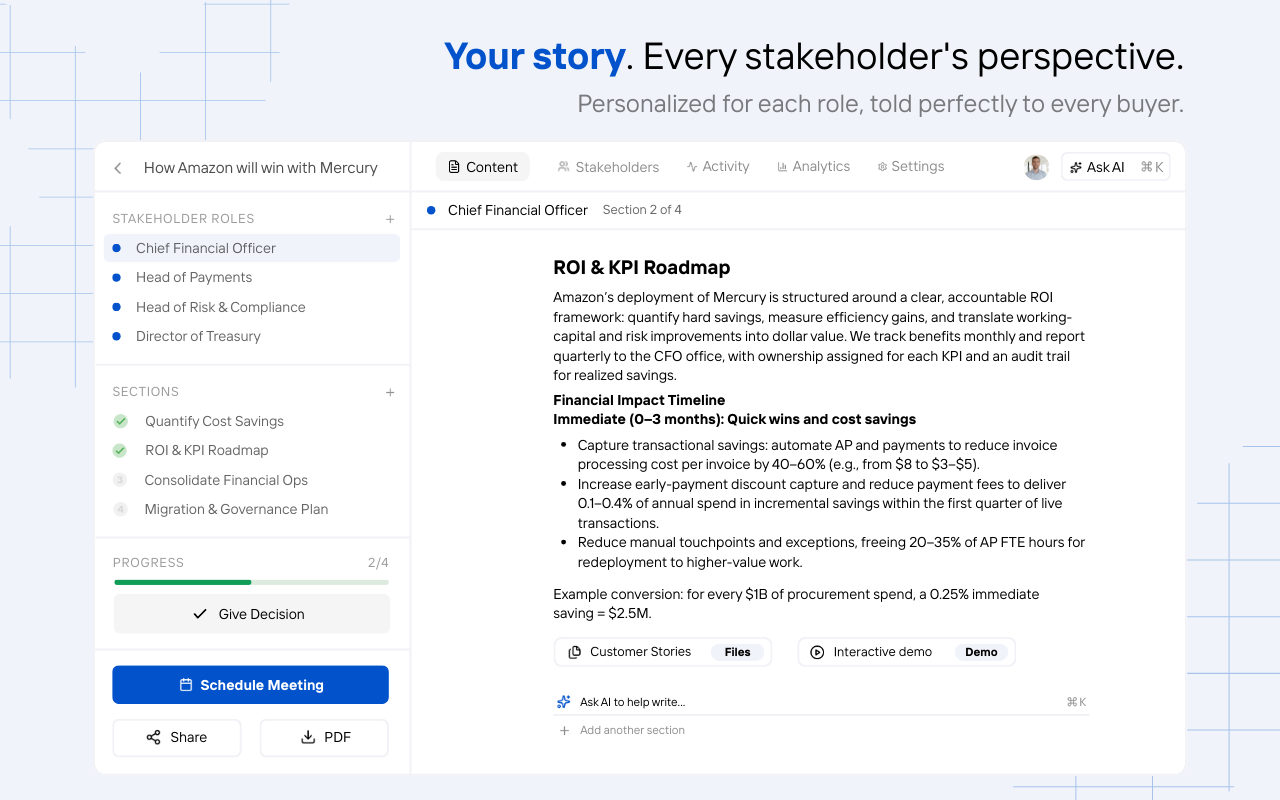Add a new section with plus icon

390,392
